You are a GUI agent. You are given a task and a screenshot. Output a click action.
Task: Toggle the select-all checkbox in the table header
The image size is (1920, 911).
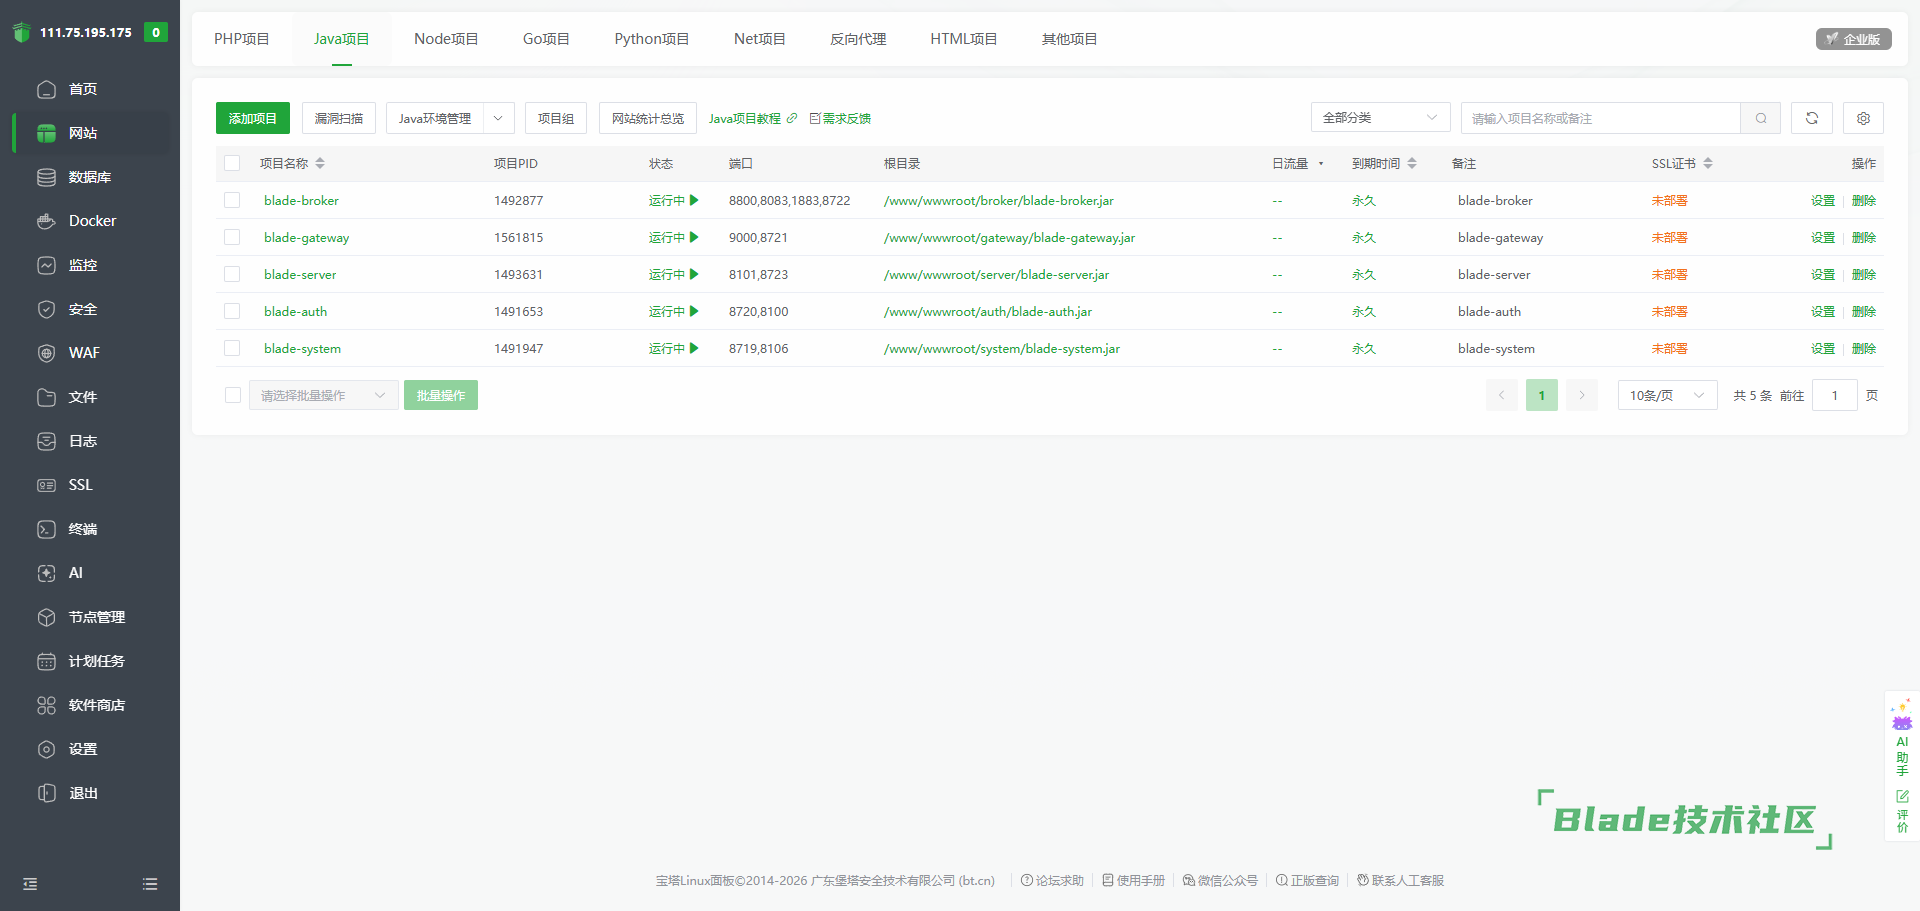[x=232, y=163]
